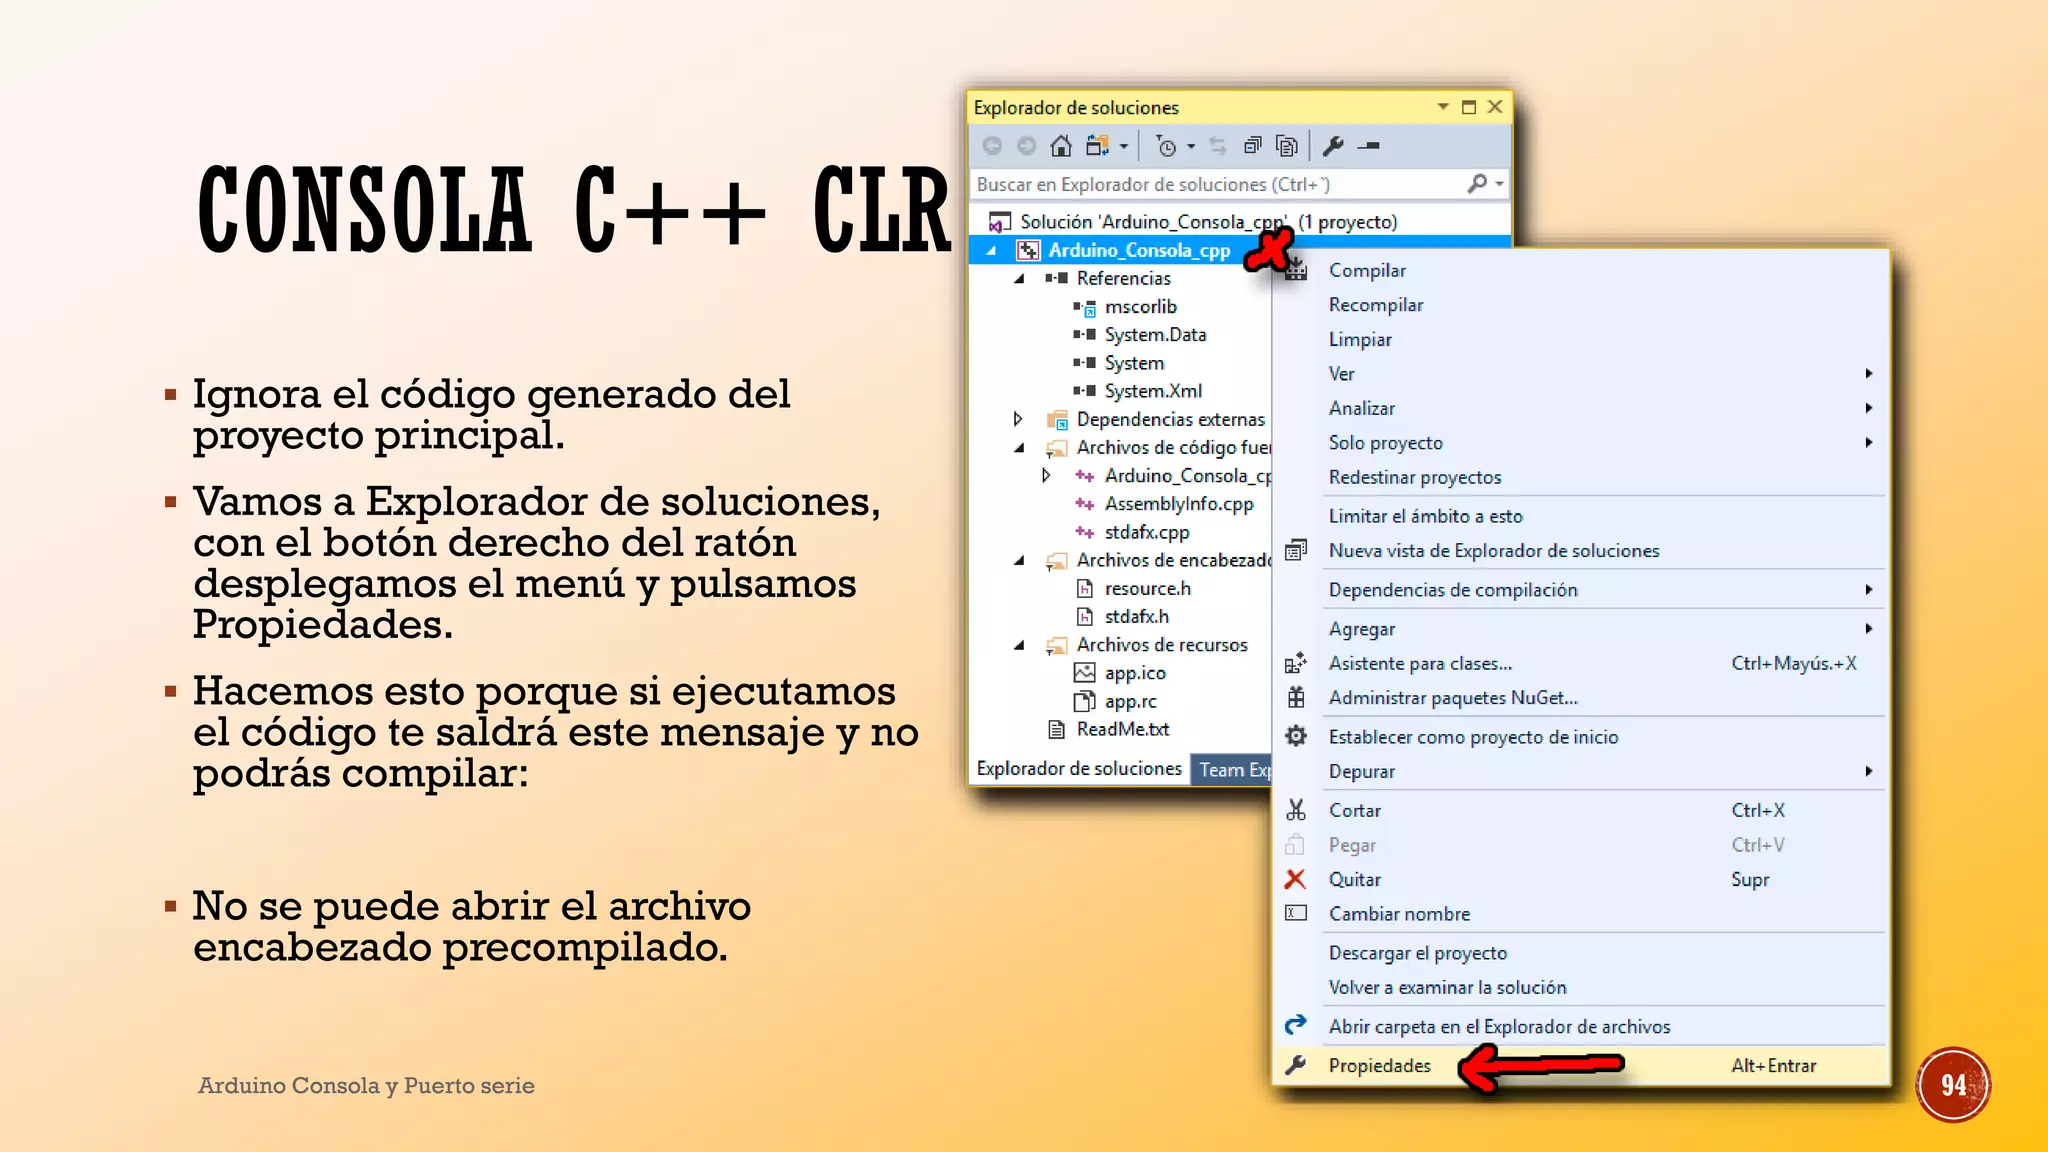The height and width of the screenshot is (1152, 2048).
Task: Switch to Explorador de soluciones bottom tab
Action: pos(1079,768)
